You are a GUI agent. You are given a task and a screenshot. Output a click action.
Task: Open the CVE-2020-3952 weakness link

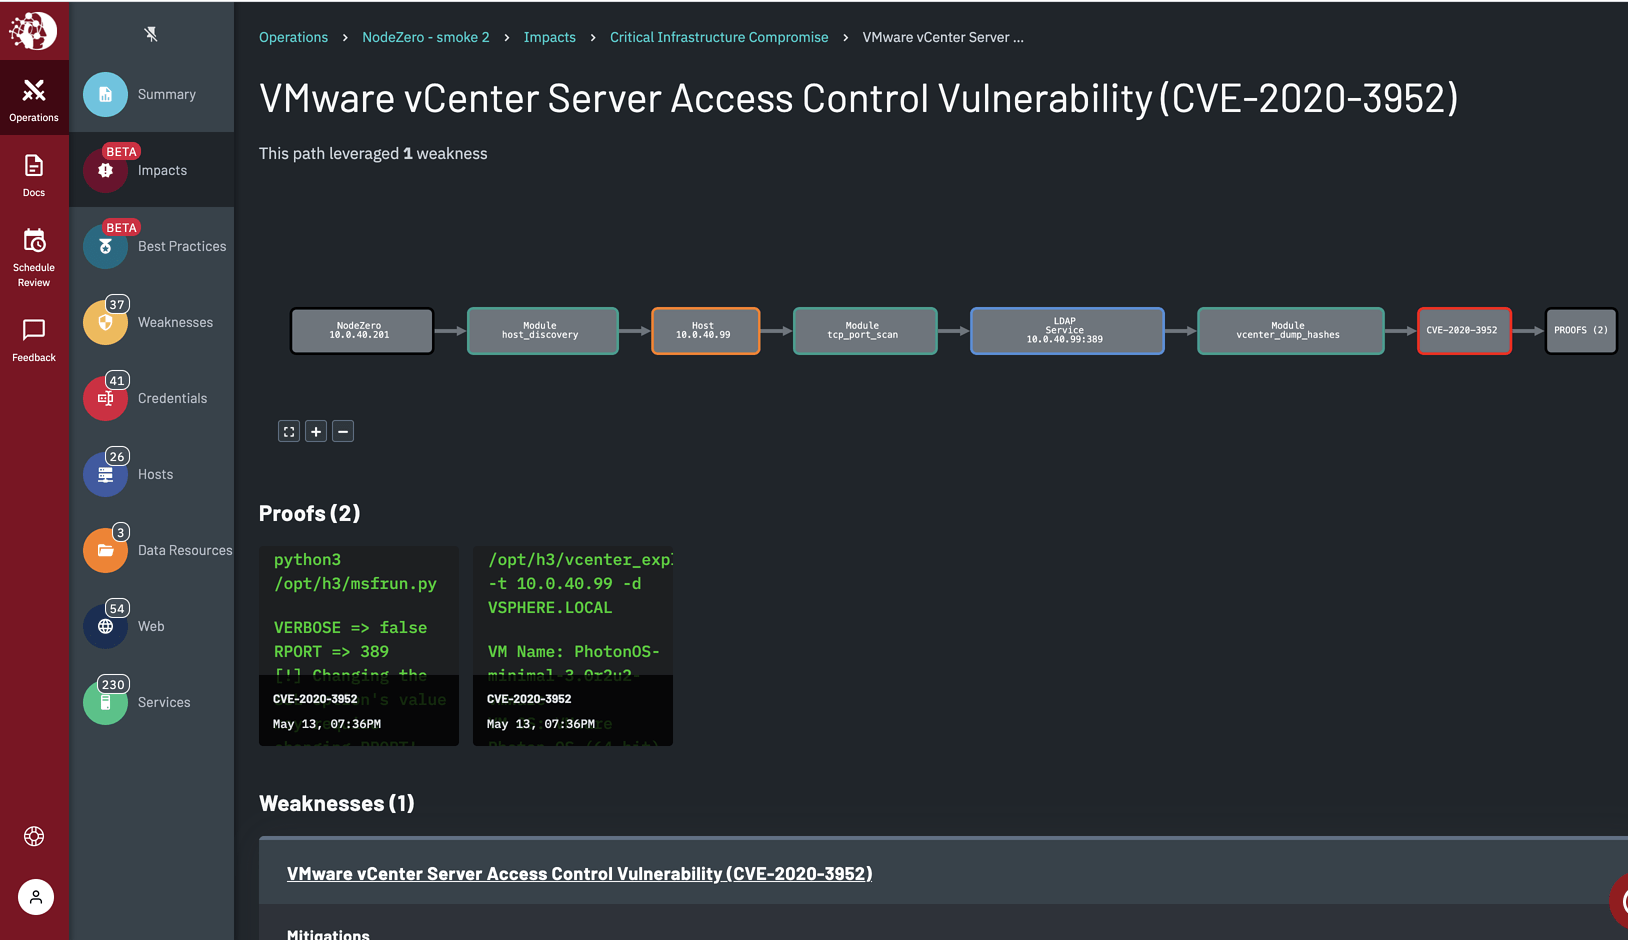[x=580, y=873]
